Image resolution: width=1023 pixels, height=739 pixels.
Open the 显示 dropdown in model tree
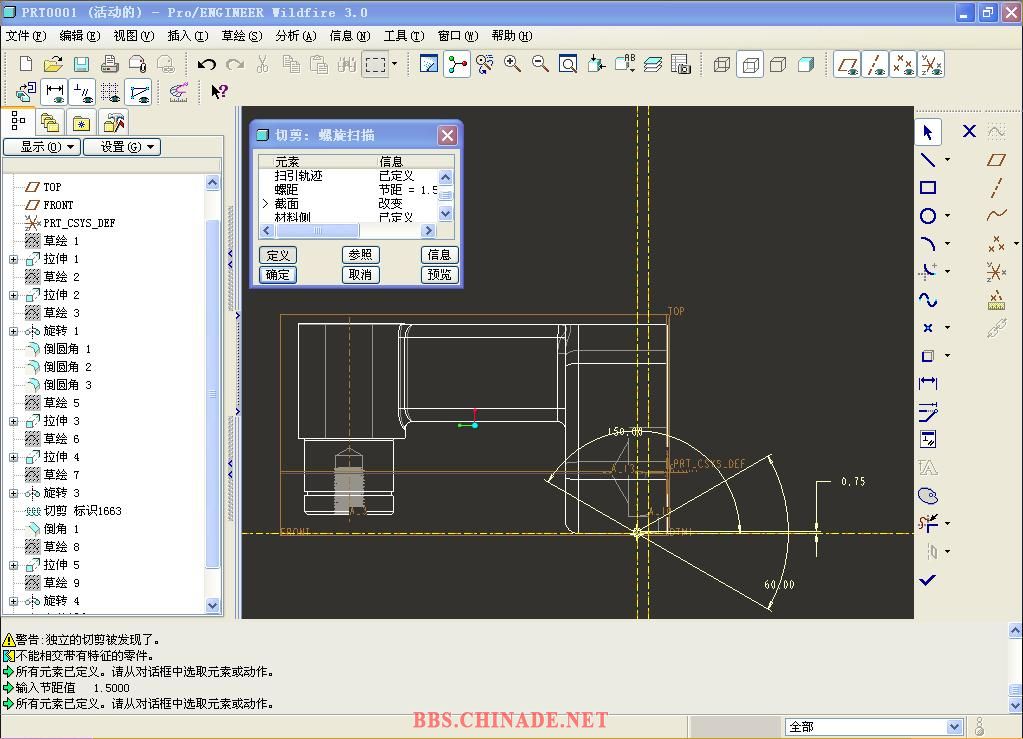(x=42, y=147)
